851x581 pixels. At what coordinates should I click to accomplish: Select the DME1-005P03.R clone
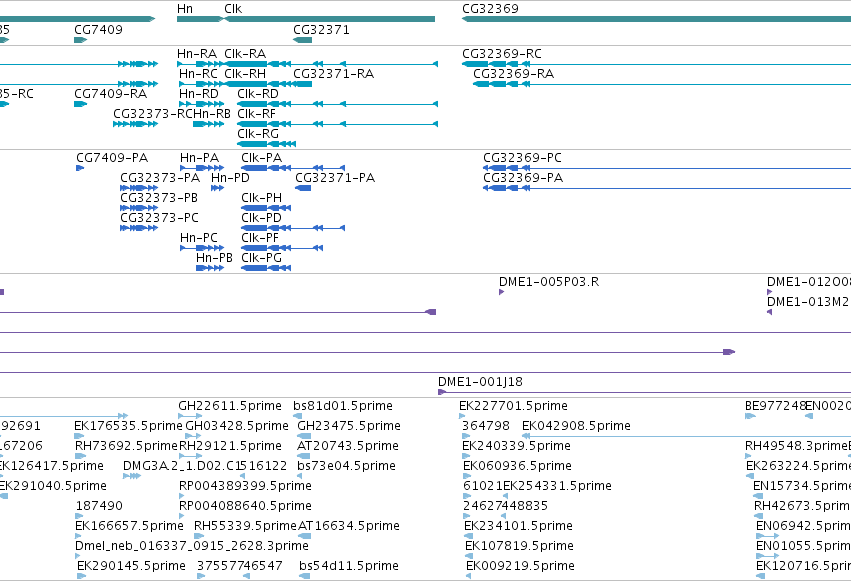(549, 282)
